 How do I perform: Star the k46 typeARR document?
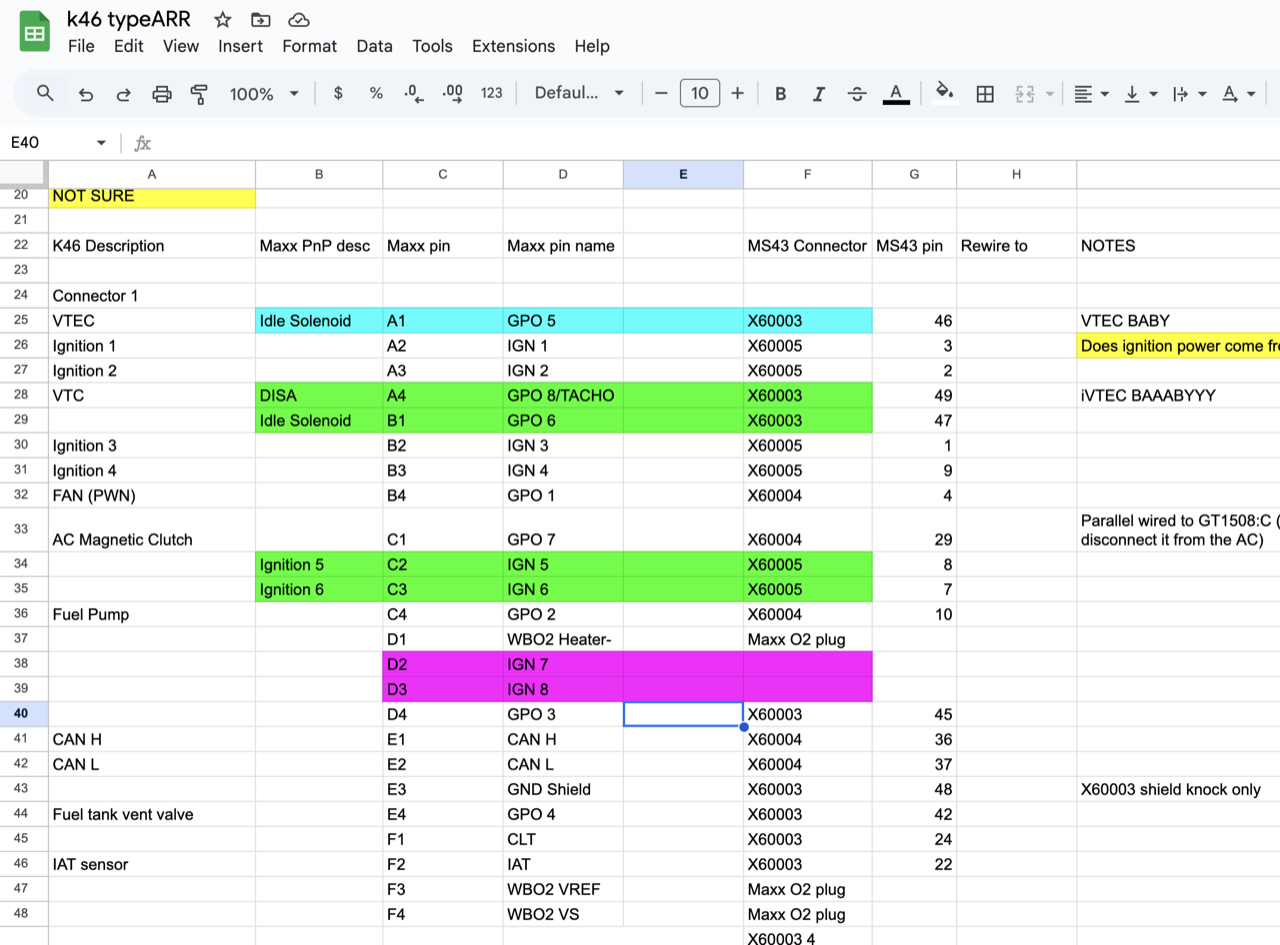pyautogui.click(x=223, y=20)
